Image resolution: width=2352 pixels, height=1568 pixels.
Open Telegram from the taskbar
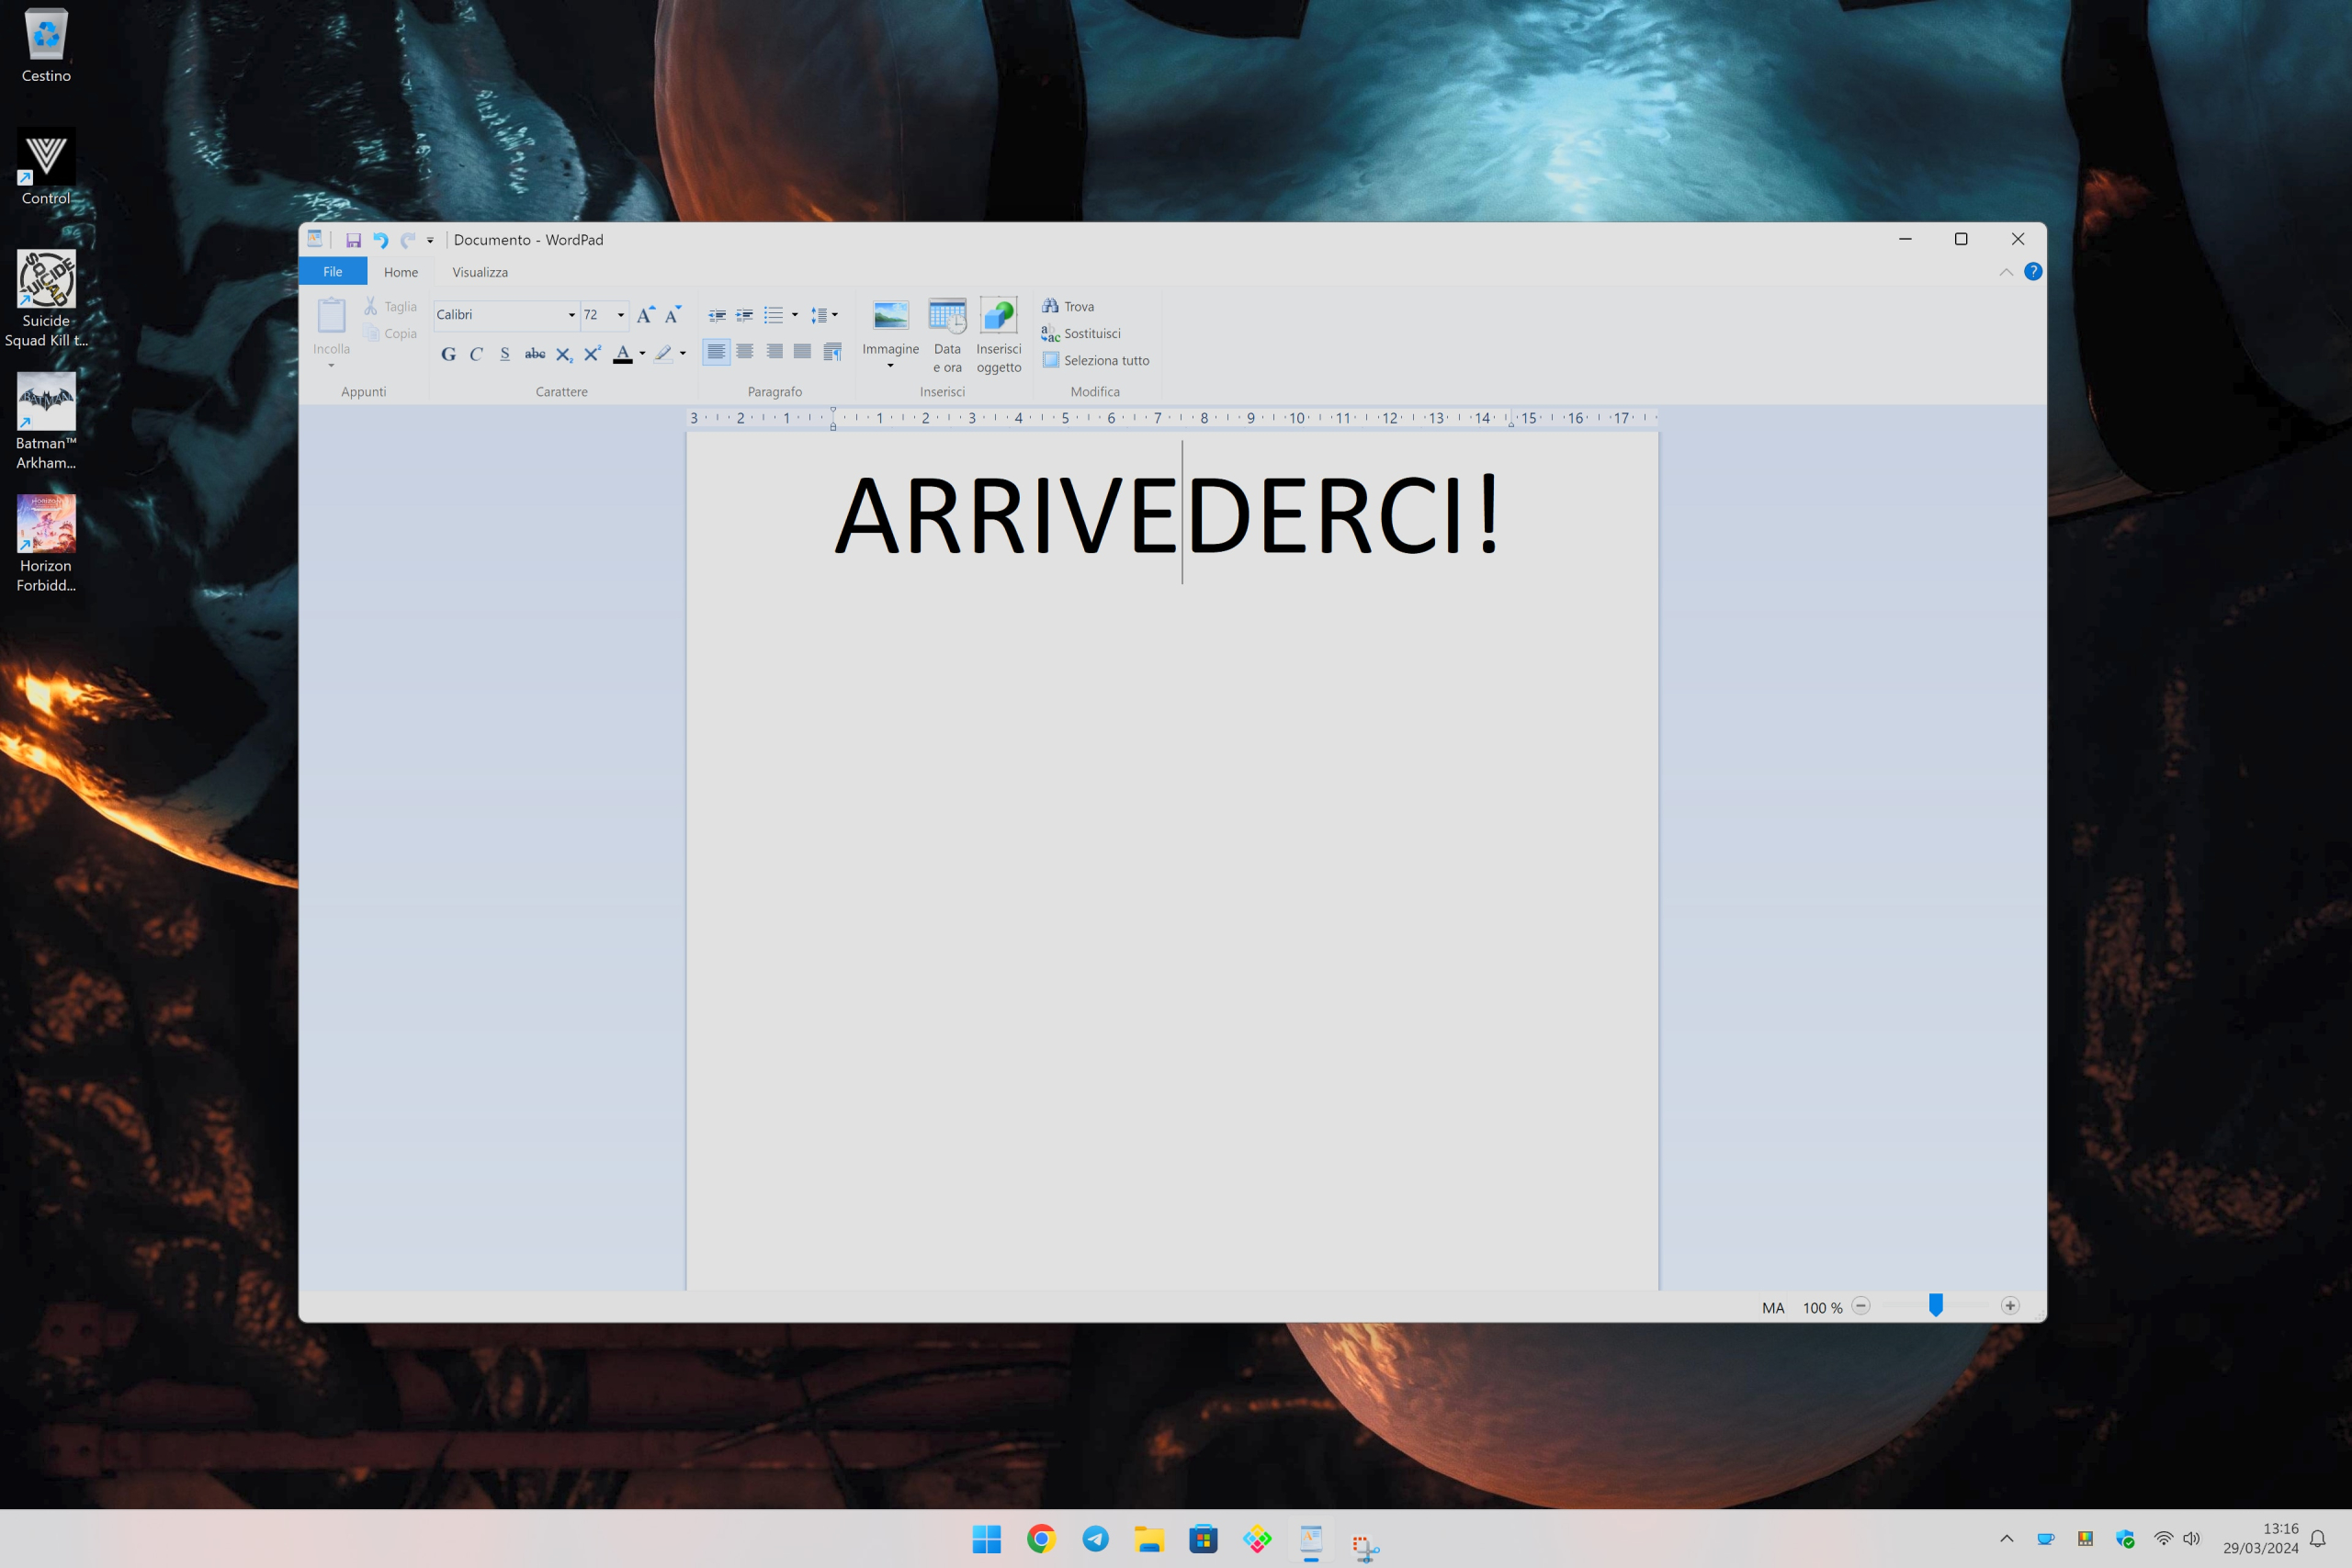[1095, 1540]
